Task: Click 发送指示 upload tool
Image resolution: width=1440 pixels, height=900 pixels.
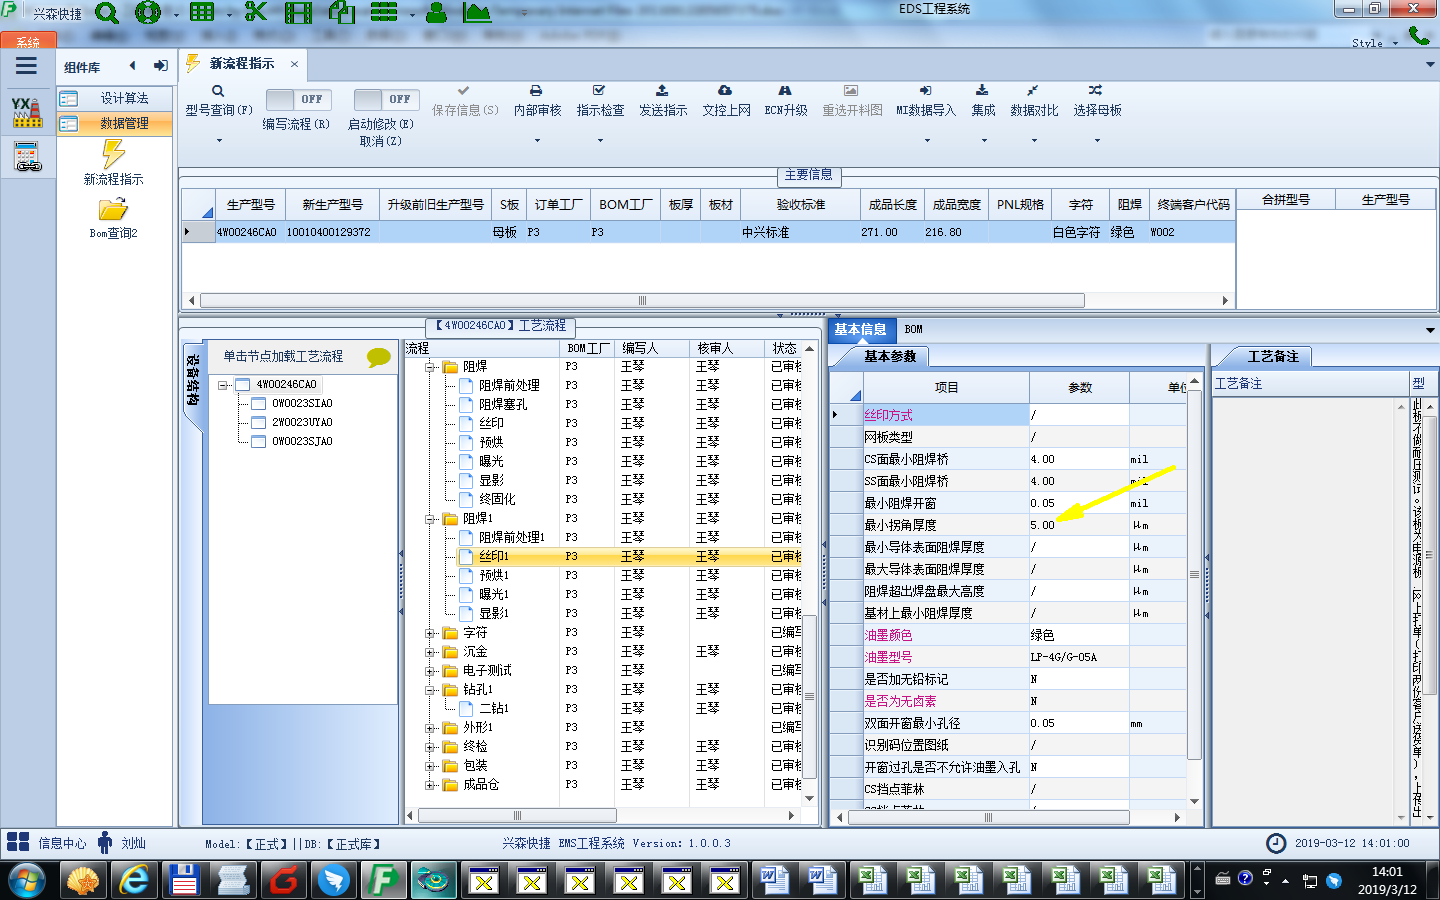Action: coord(663,101)
